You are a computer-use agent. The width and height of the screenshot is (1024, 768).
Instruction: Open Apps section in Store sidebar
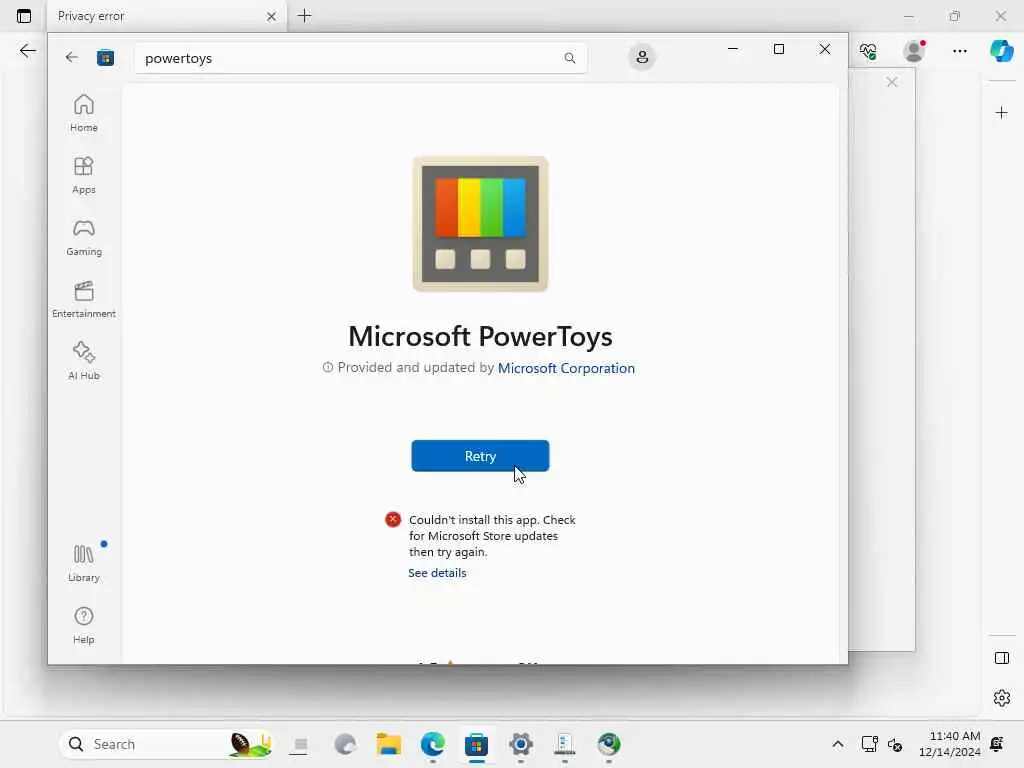84,175
